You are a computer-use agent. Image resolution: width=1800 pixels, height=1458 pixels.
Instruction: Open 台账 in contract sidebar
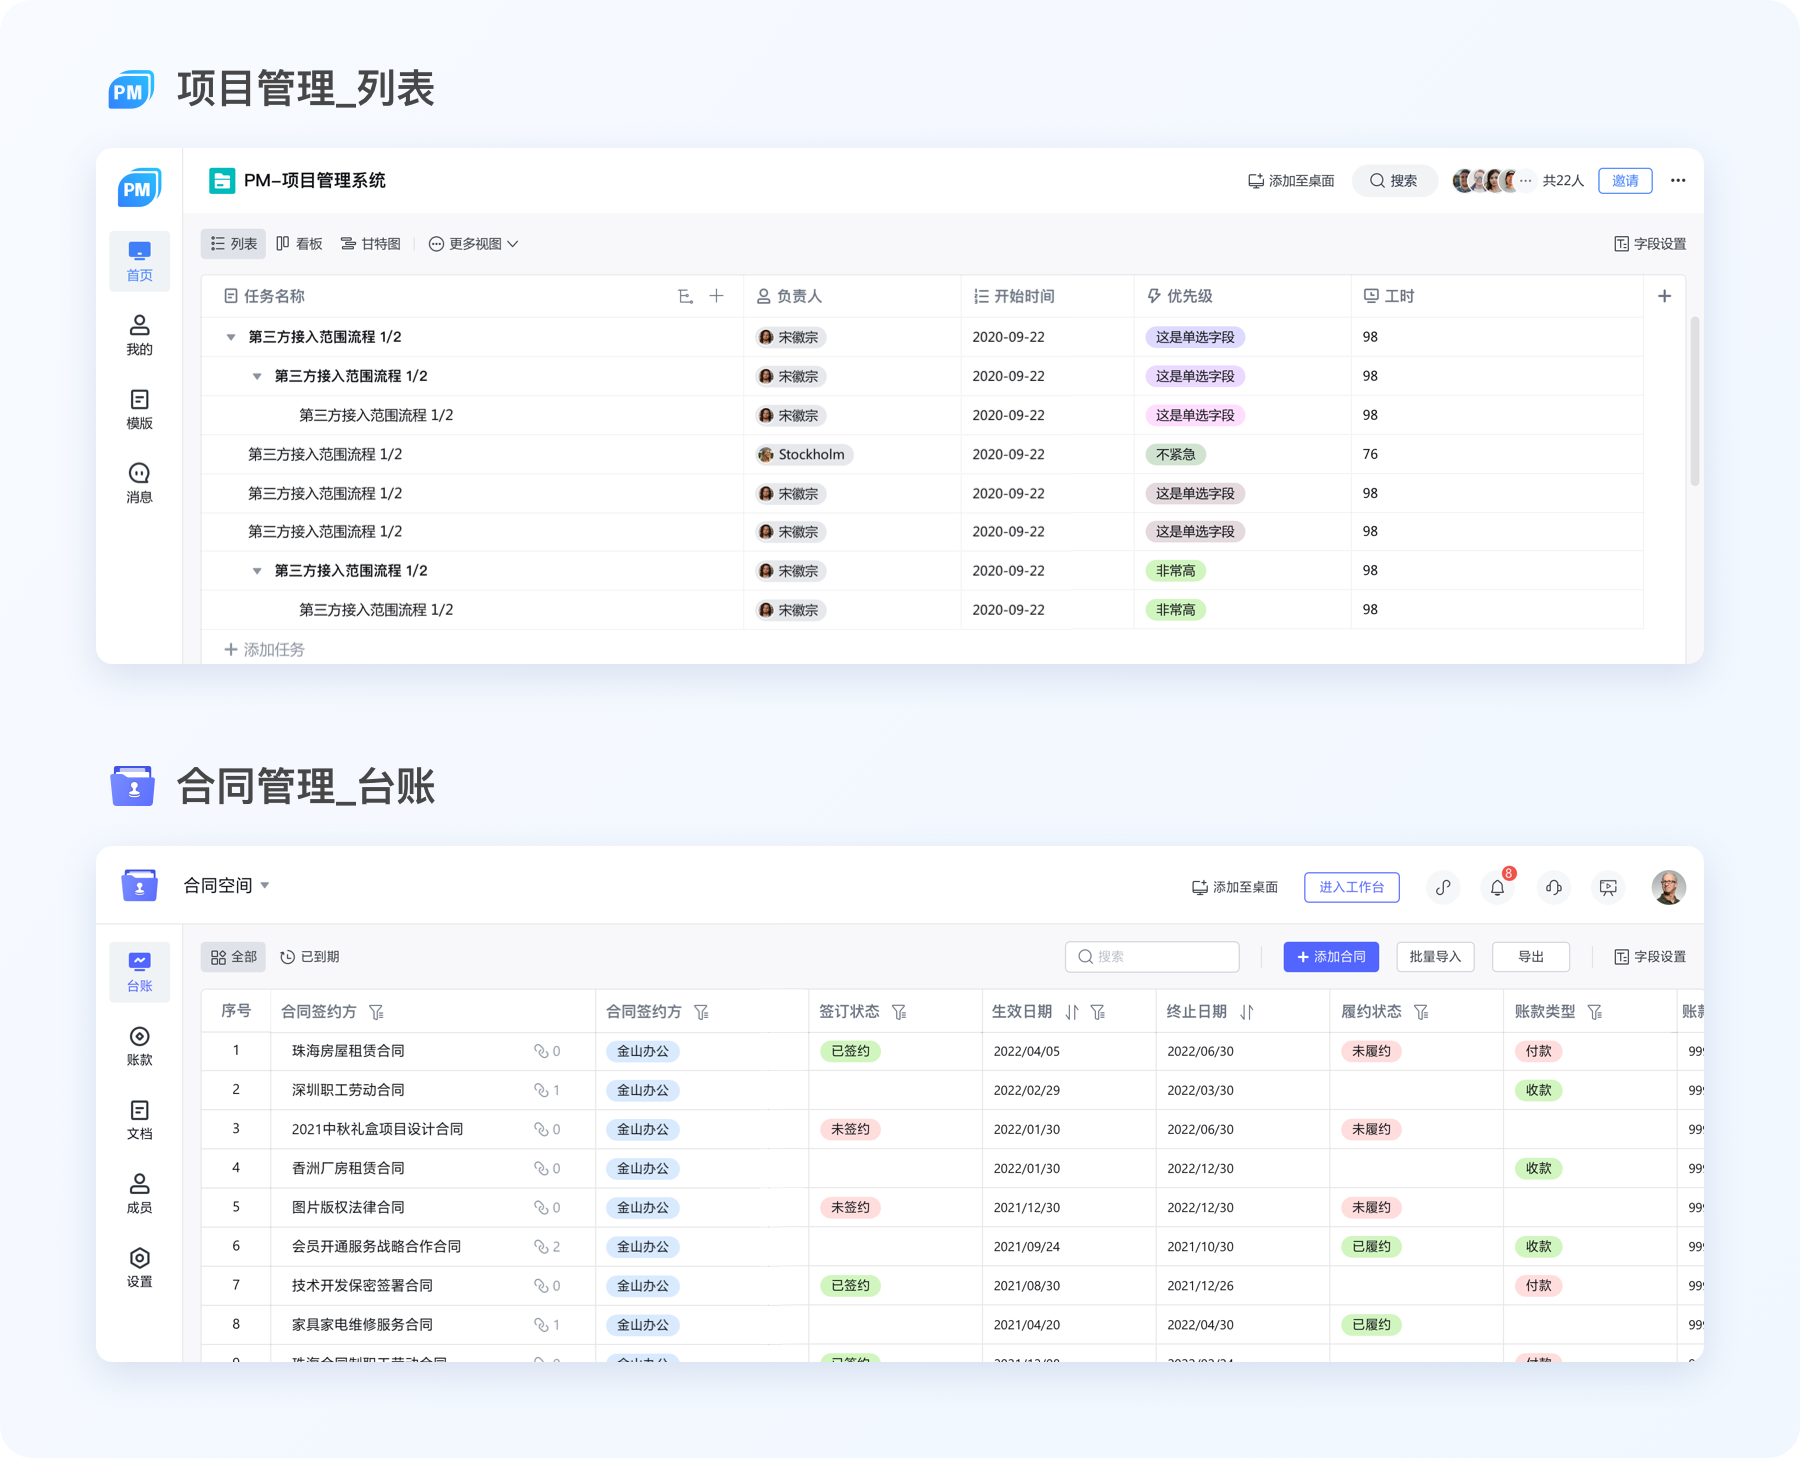[x=139, y=972]
